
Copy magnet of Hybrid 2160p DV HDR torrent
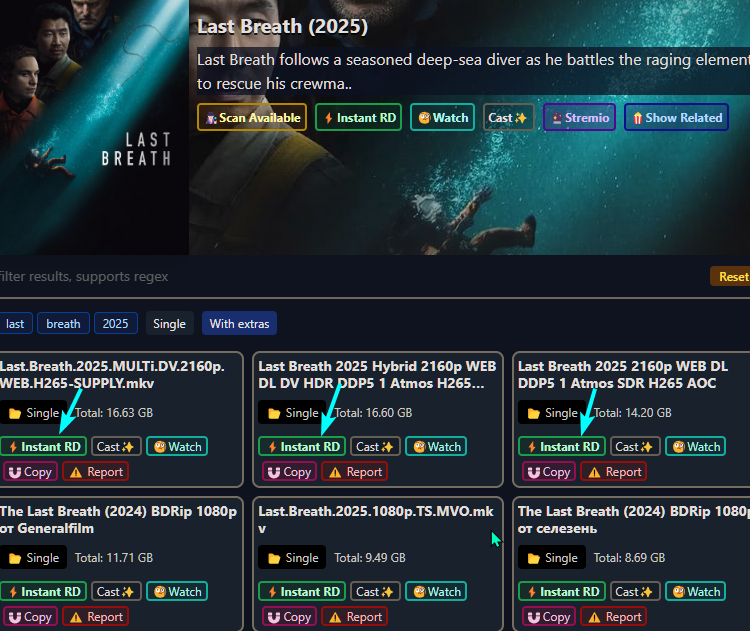tap(290, 472)
